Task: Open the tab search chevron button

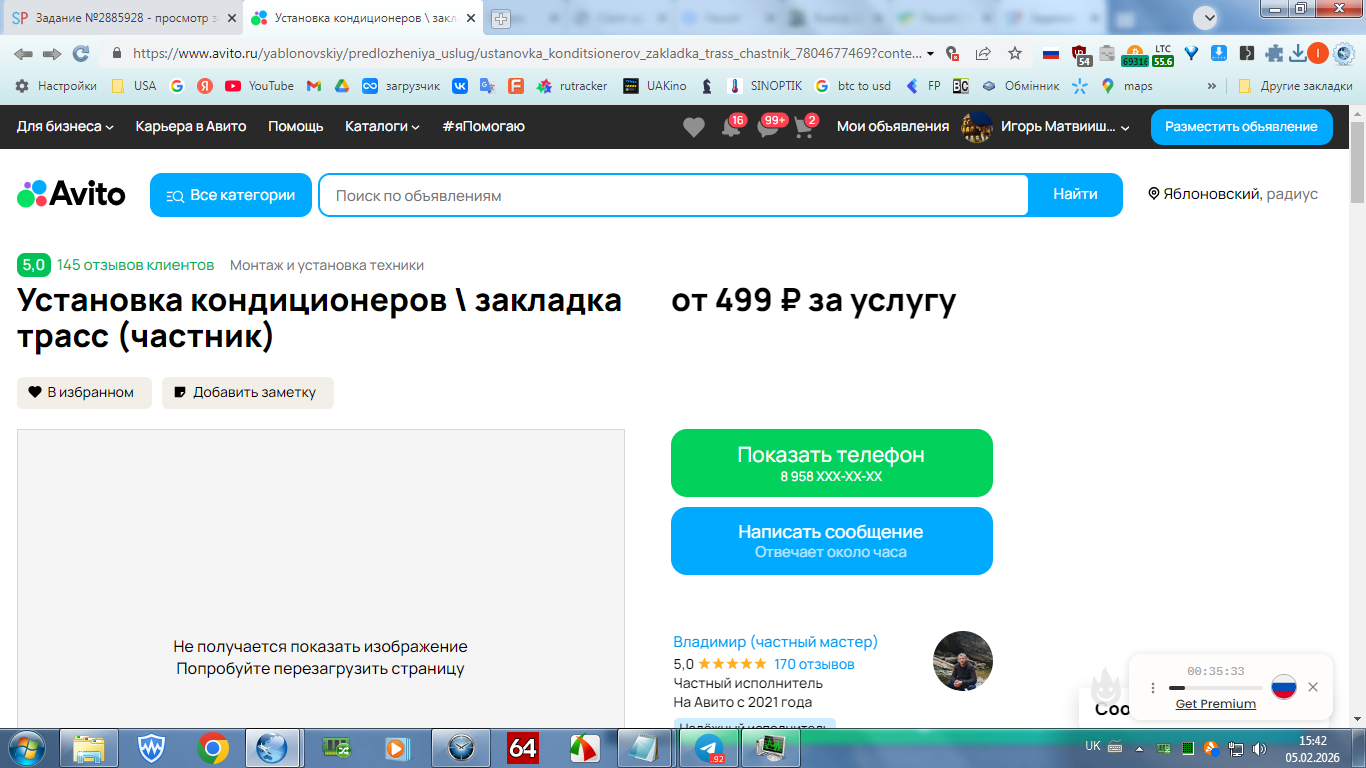Action: [x=1207, y=17]
